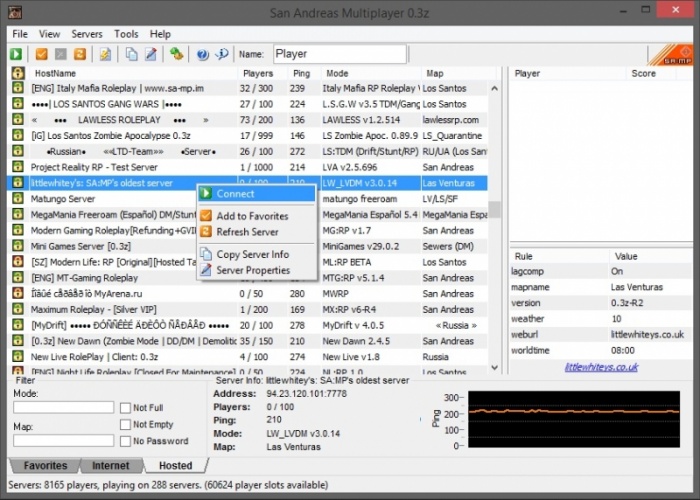Click the orange checkmark Add Server toolbar icon
This screenshot has height=500, width=700.
[42, 54]
